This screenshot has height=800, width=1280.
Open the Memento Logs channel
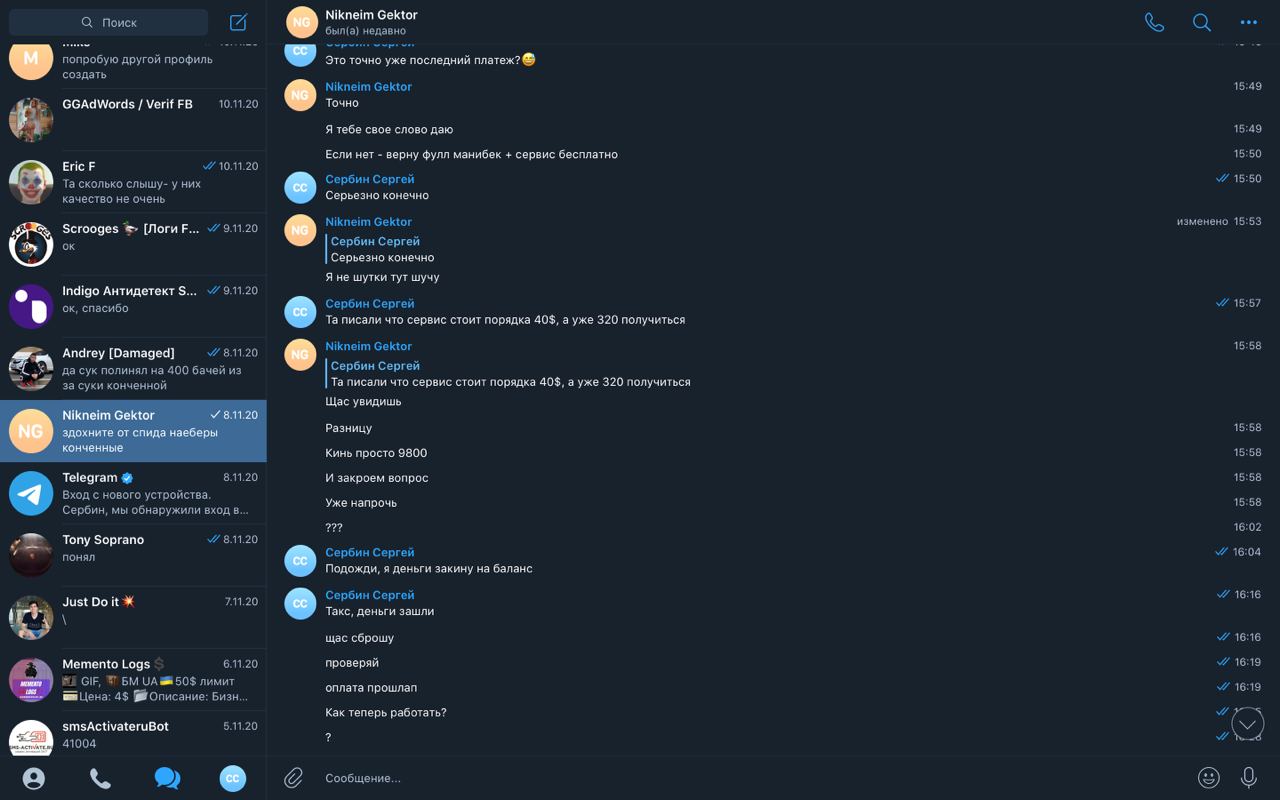[x=133, y=680]
